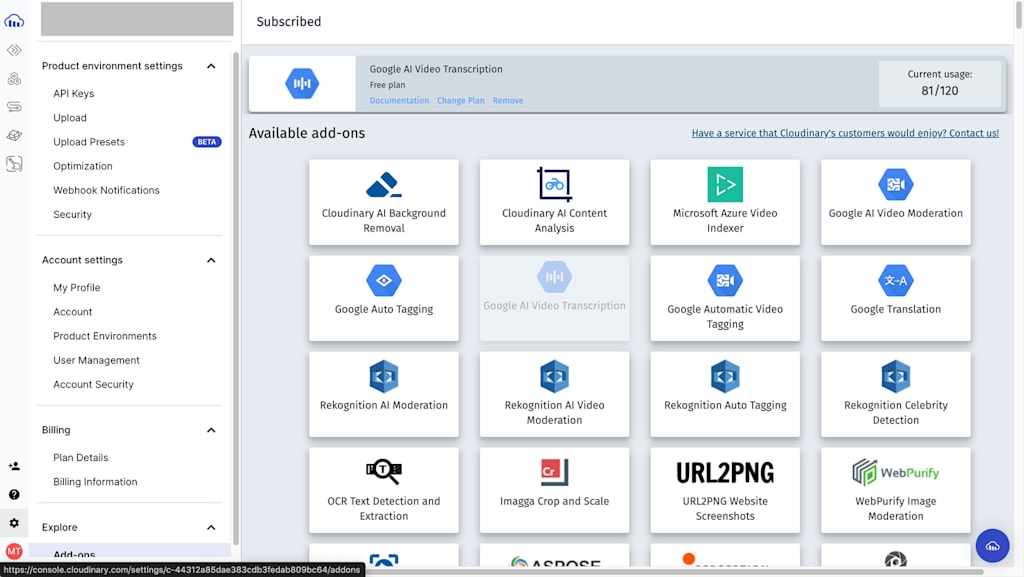The height and width of the screenshot is (577, 1024).
Task: Open Rekognition Auto Tagging add-on
Action: pos(725,394)
